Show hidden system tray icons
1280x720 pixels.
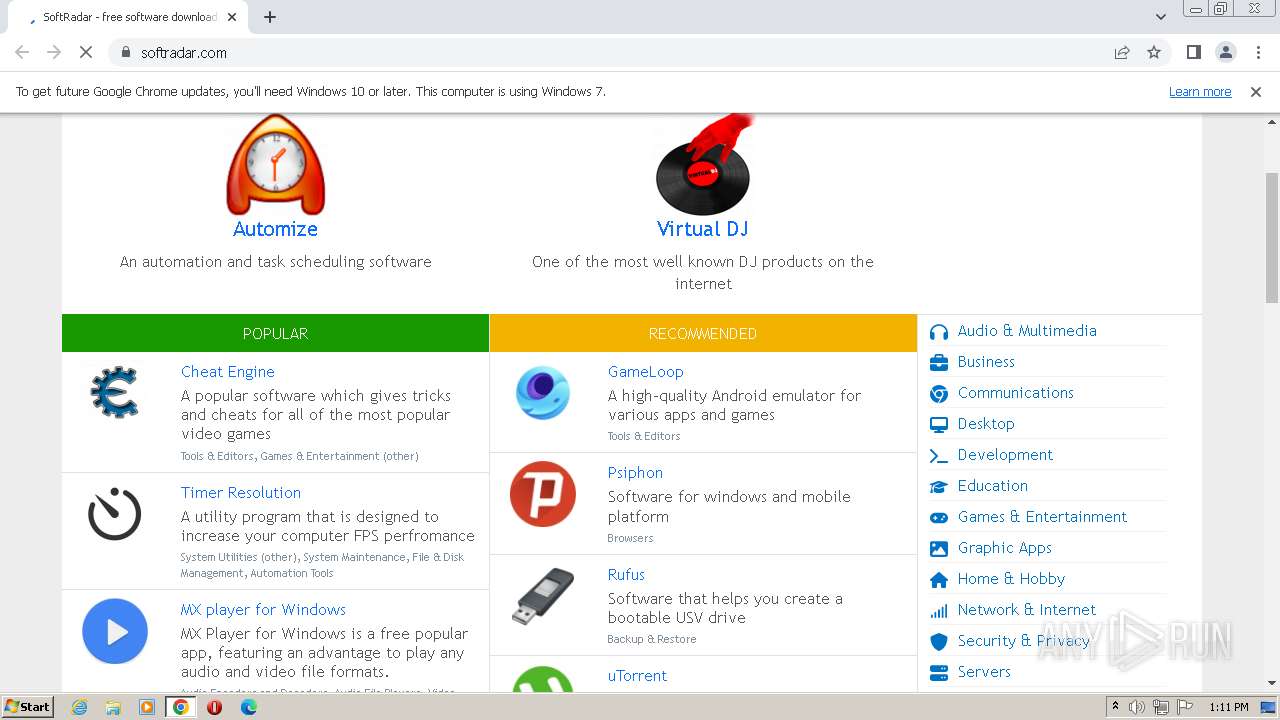tap(1116, 706)
